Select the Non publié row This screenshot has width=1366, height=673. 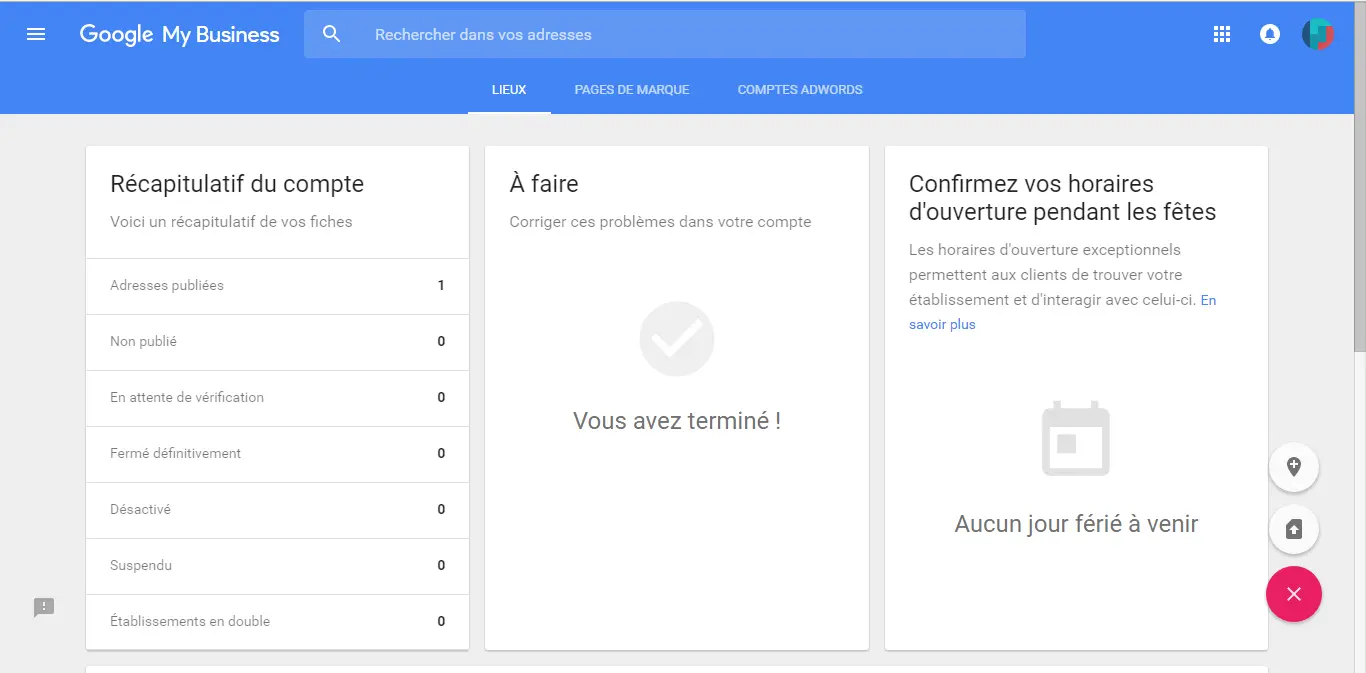coord(277,342)
